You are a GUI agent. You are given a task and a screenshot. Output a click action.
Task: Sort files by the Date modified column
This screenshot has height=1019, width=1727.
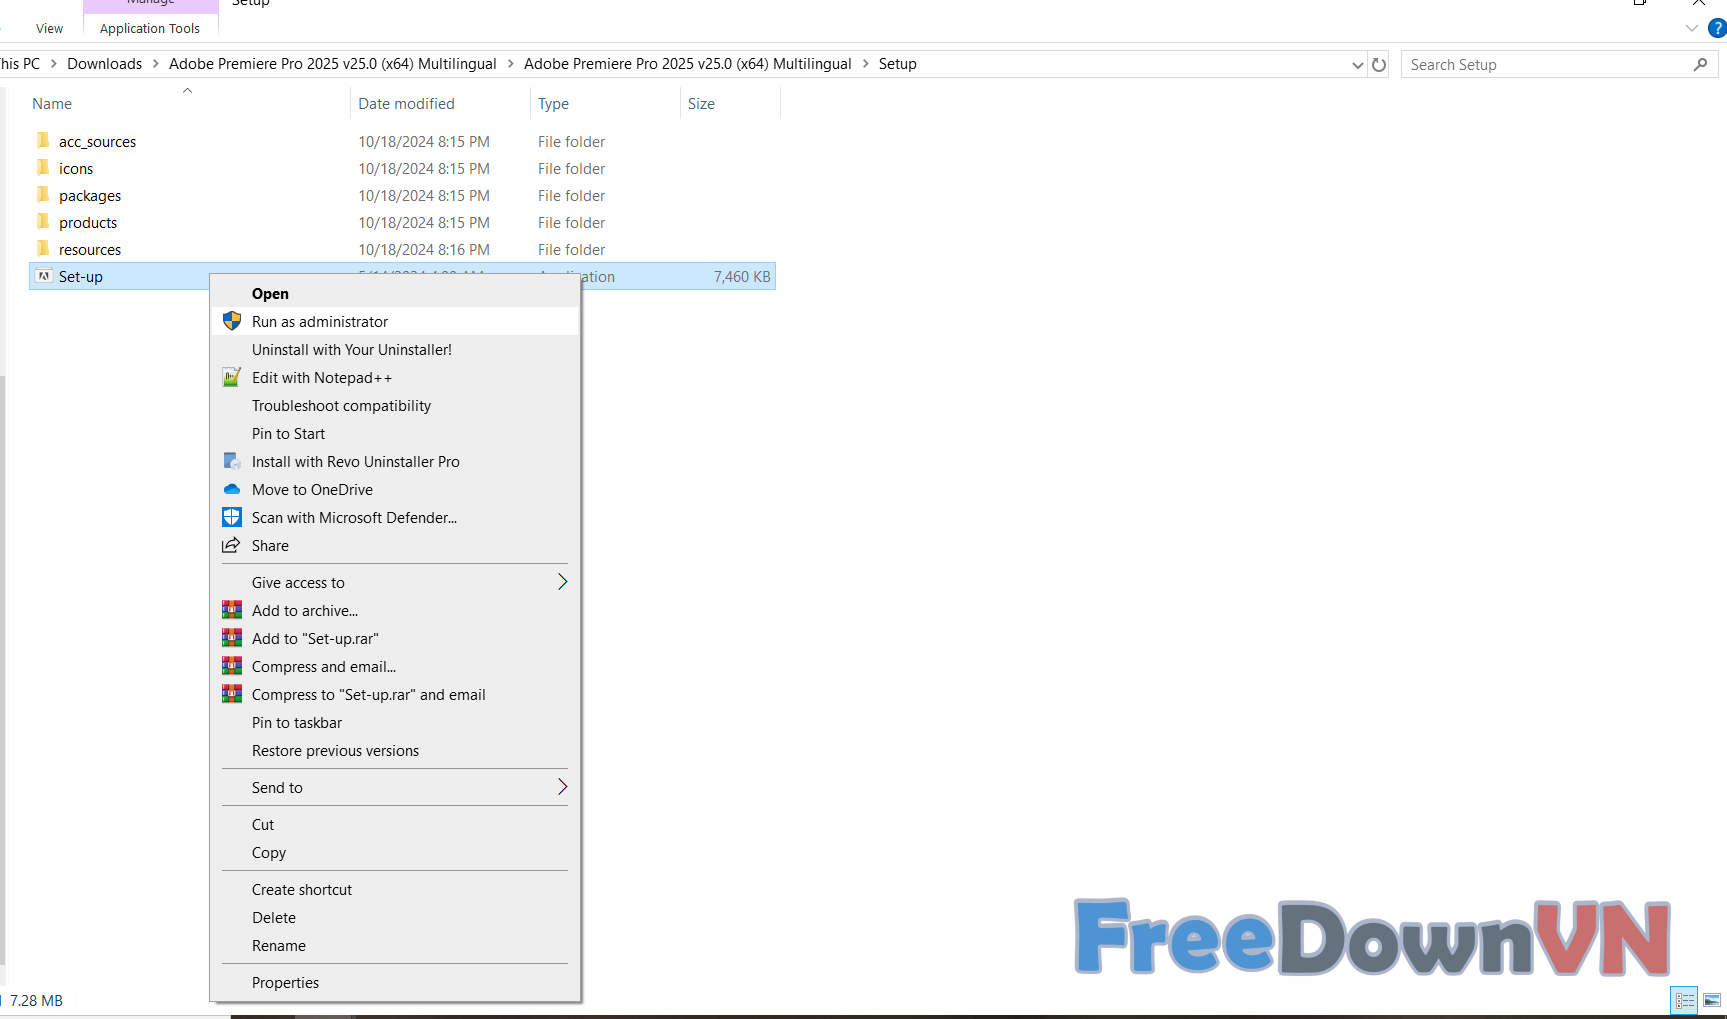click(406, 104)
